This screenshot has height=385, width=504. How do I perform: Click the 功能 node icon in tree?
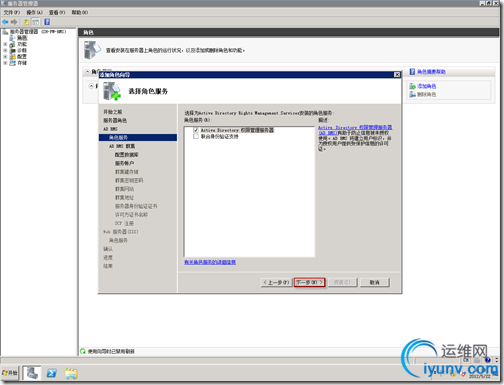(x=13, y=44)
